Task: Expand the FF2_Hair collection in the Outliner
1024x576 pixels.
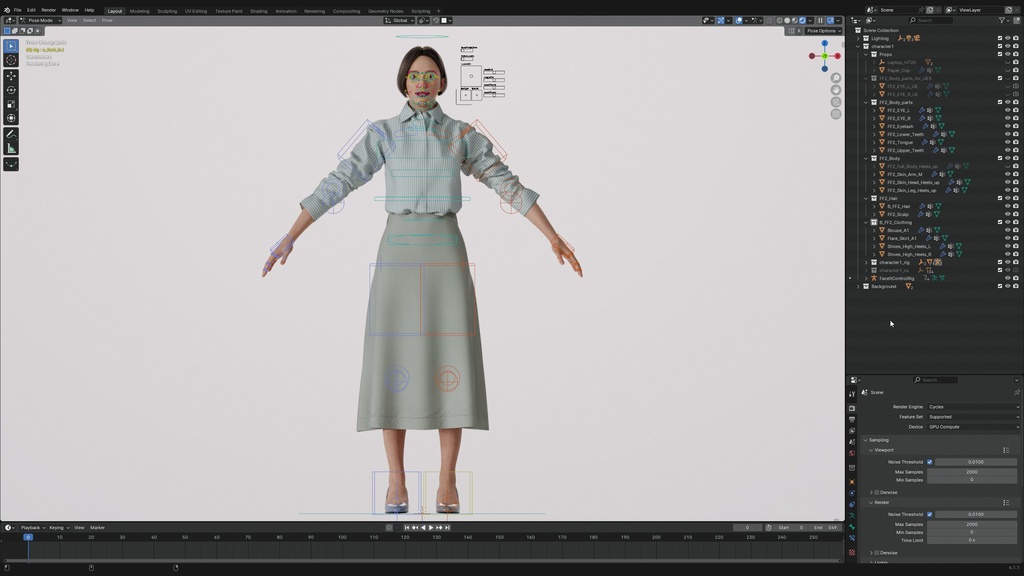Action: (x=866, y=198)
